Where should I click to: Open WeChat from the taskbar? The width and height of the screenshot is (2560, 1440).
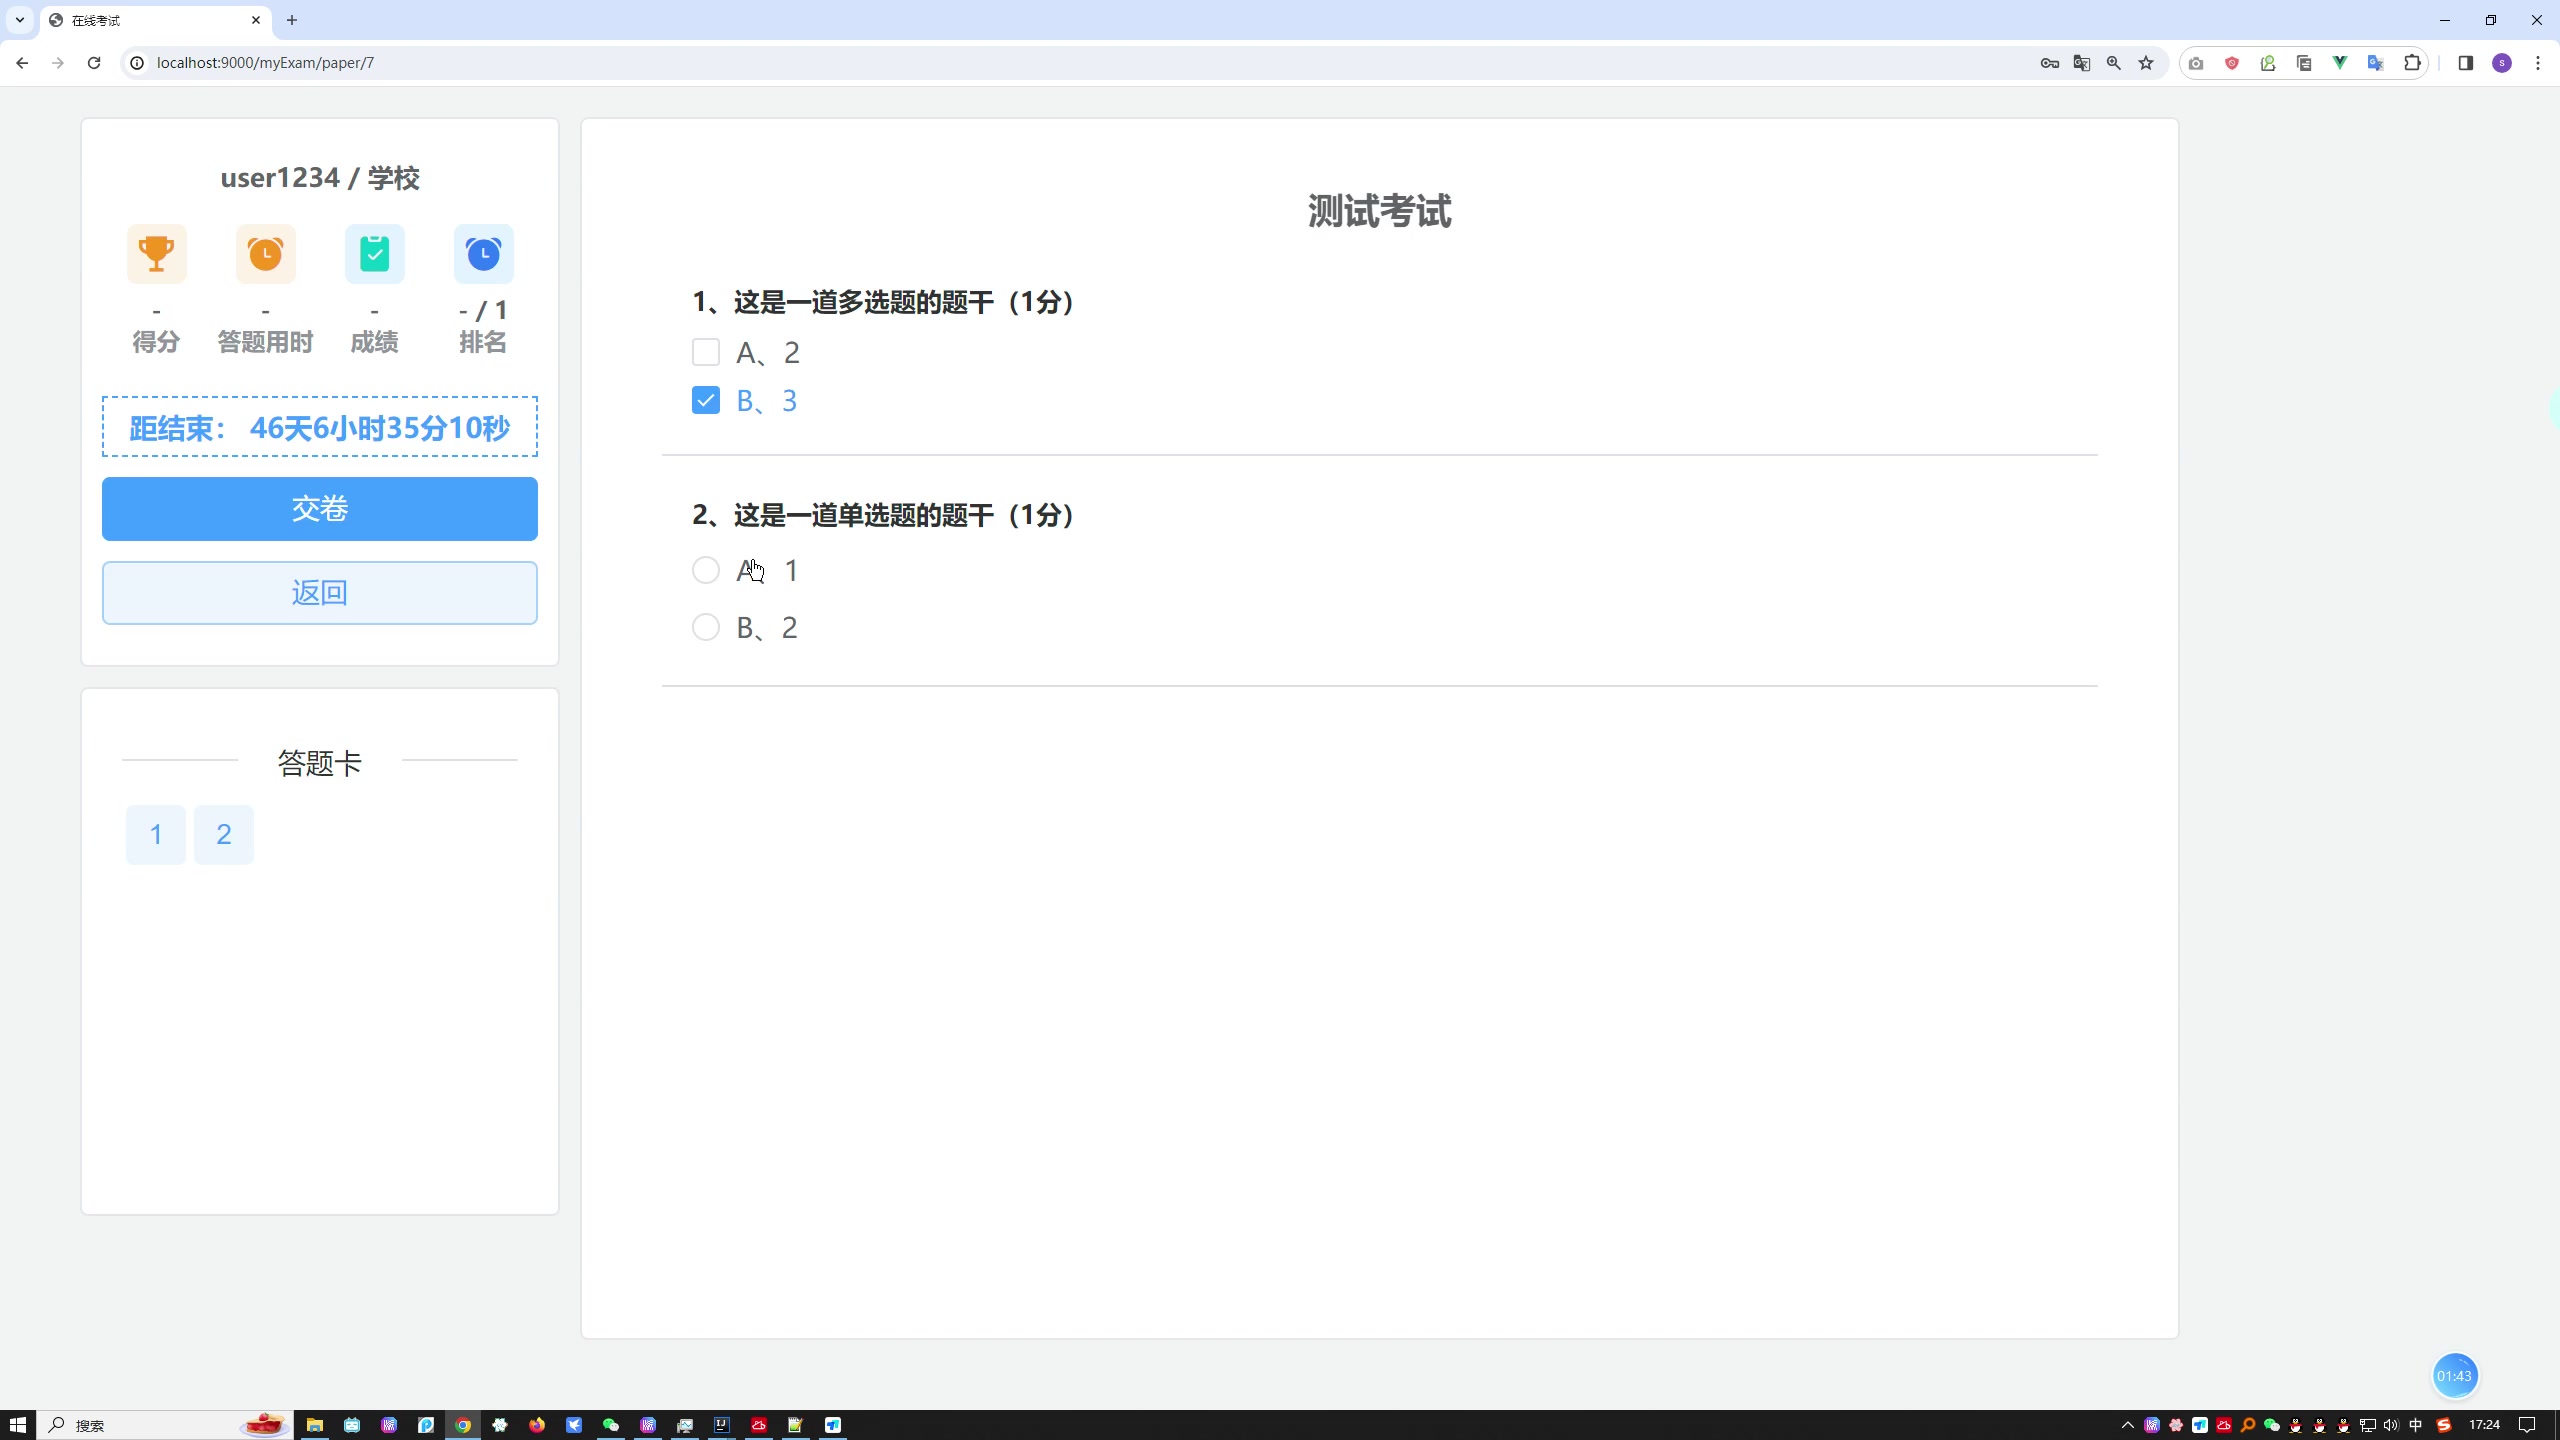[611, 1425]
